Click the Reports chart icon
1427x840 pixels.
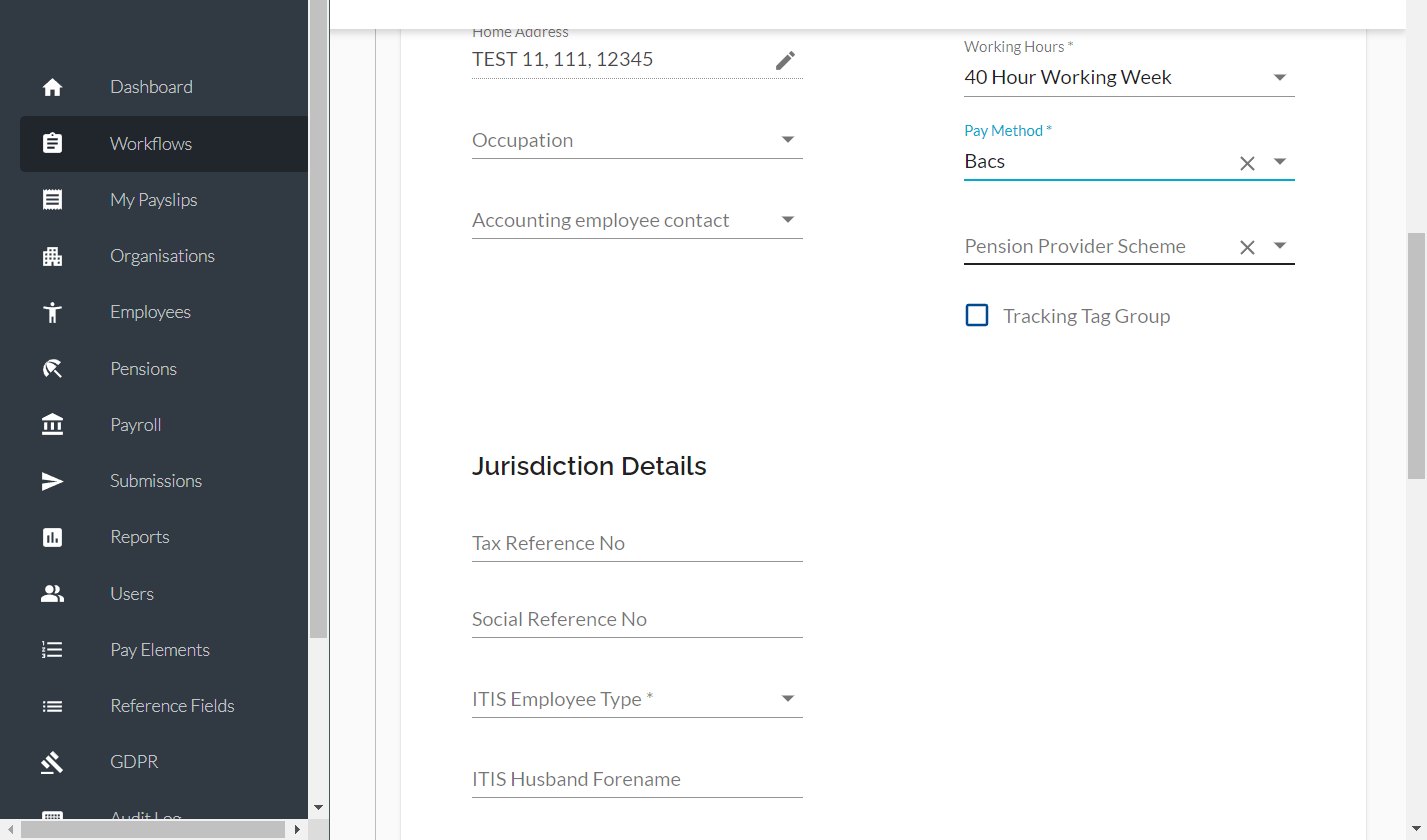53,537
